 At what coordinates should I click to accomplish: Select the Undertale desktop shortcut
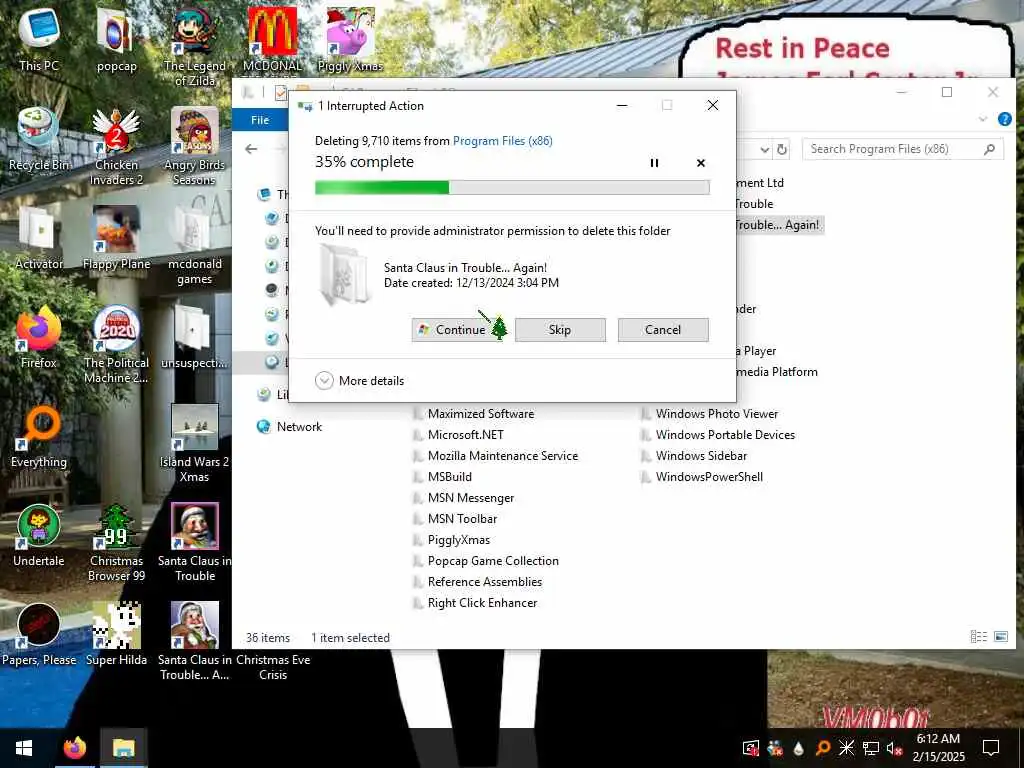(x=39, y=535)
